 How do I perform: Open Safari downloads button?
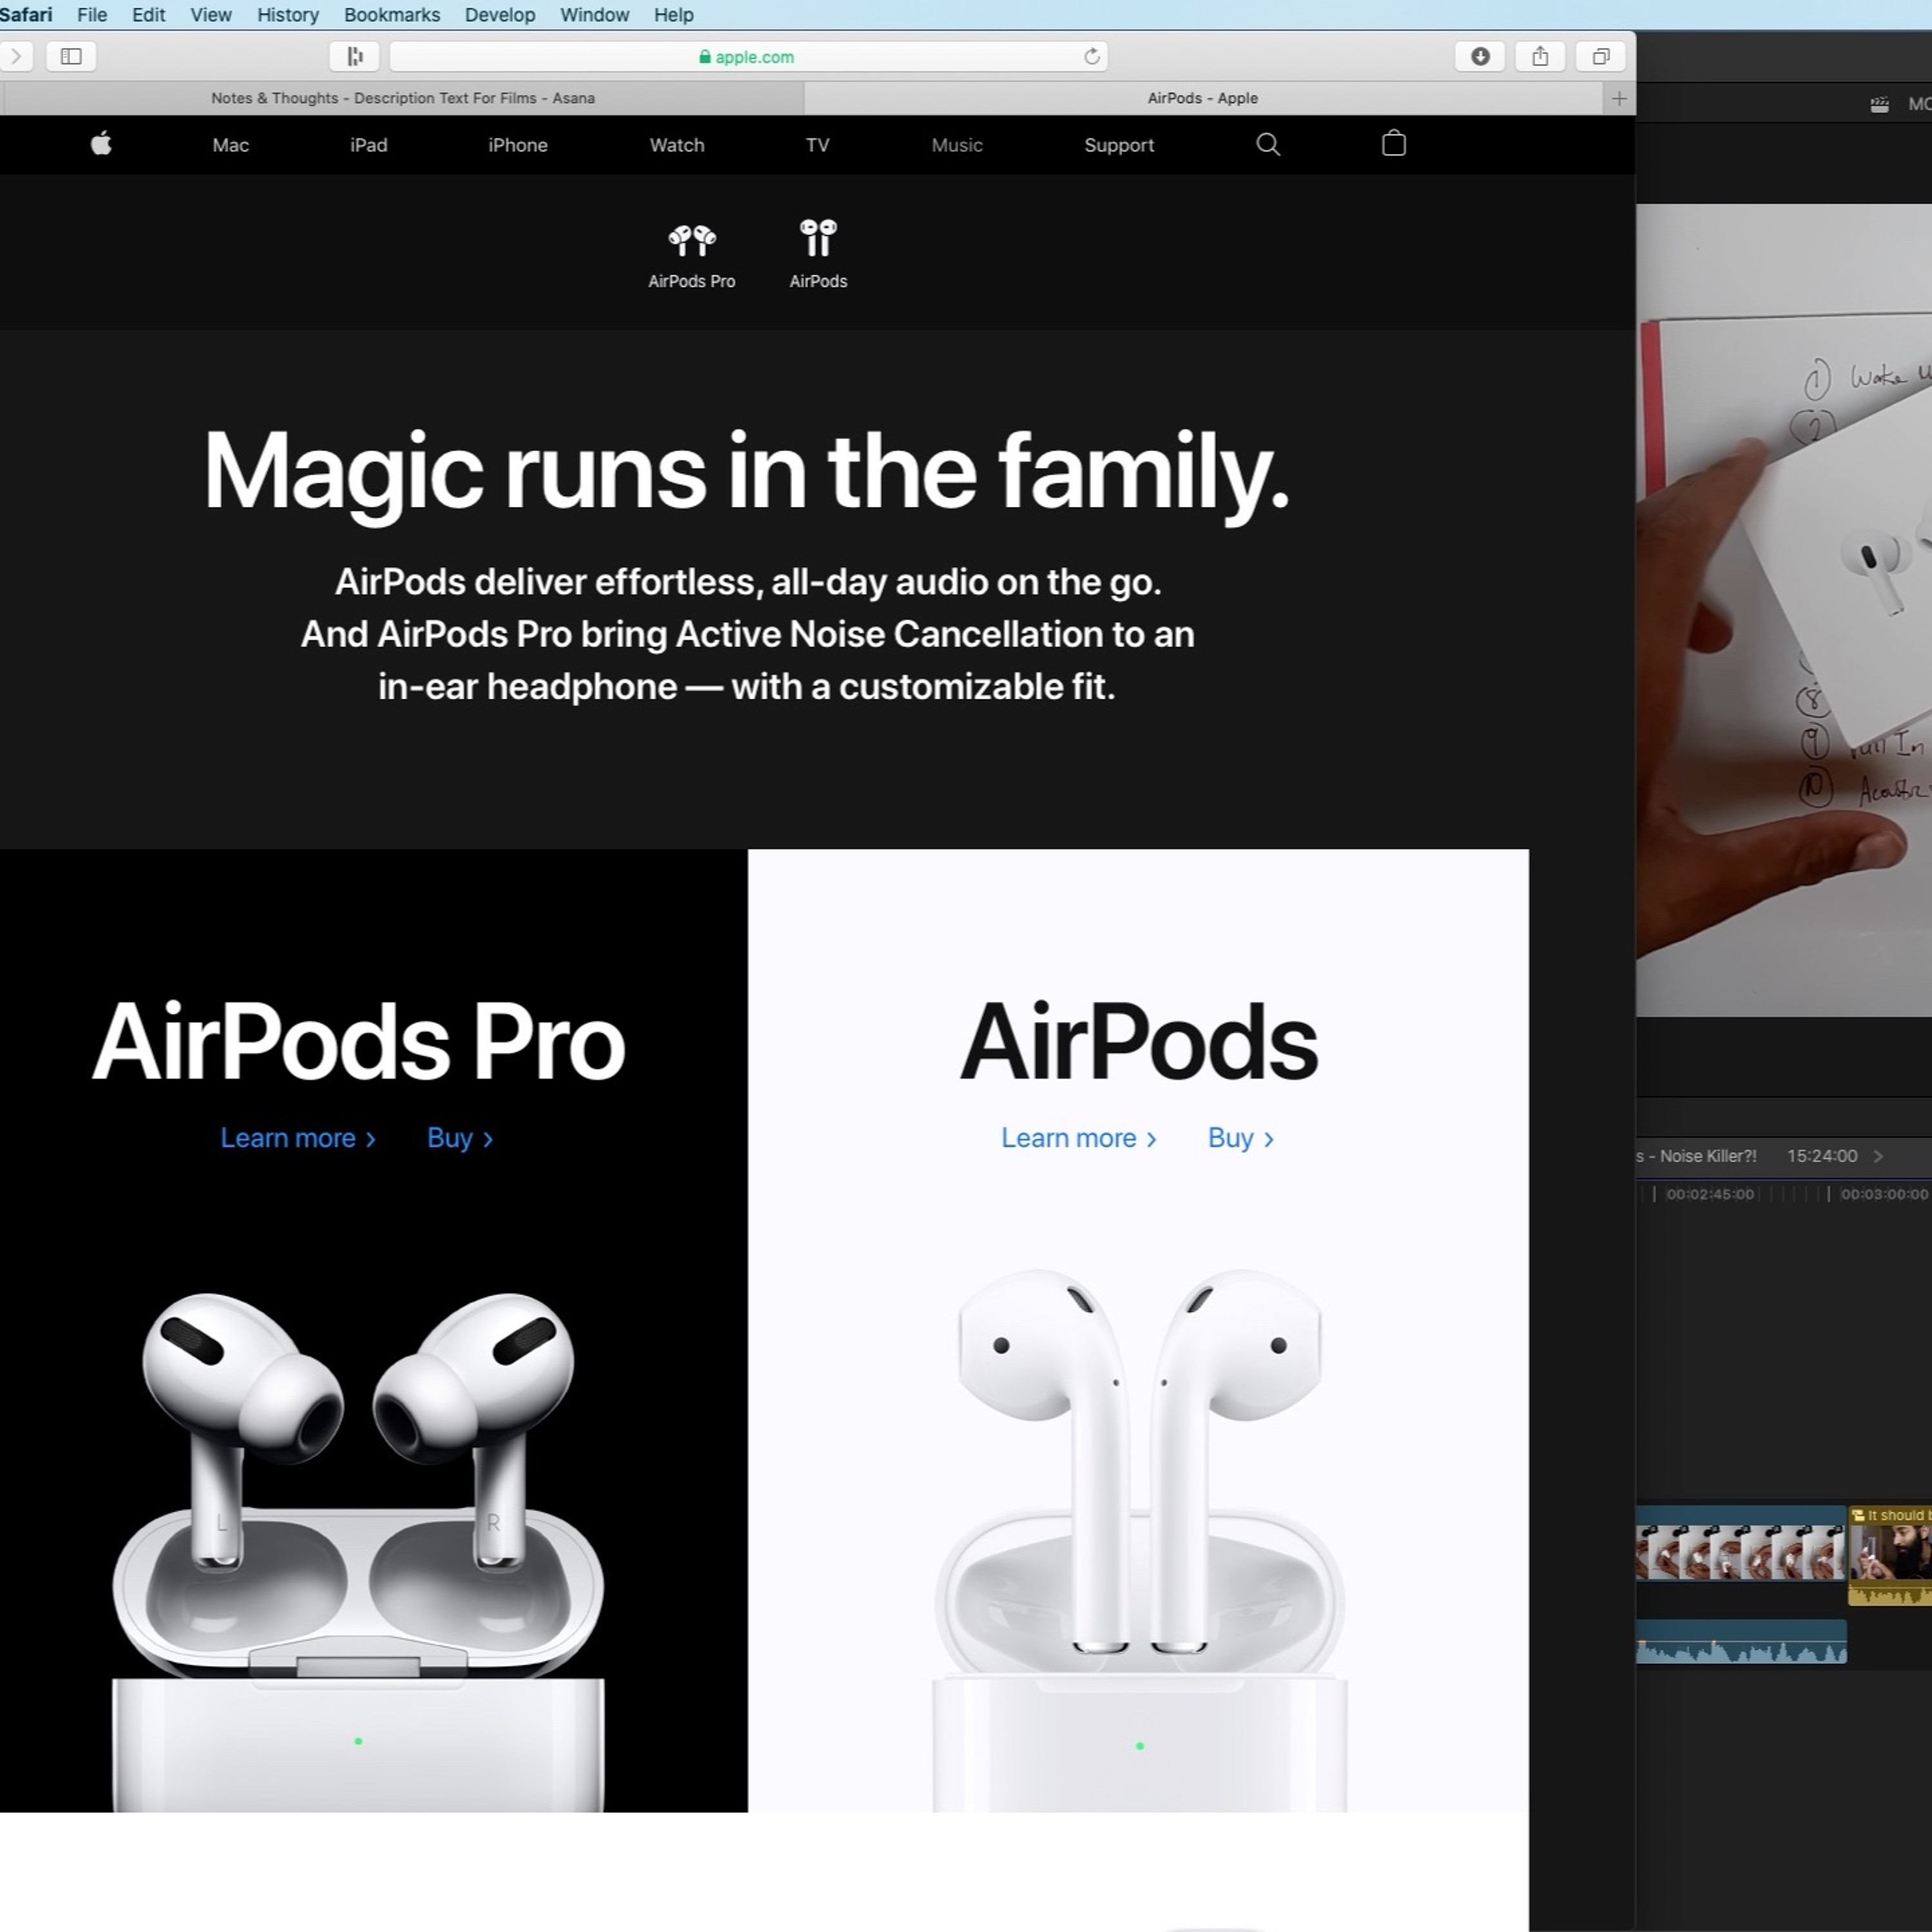pyautogui.click(x=1479, y=57)
